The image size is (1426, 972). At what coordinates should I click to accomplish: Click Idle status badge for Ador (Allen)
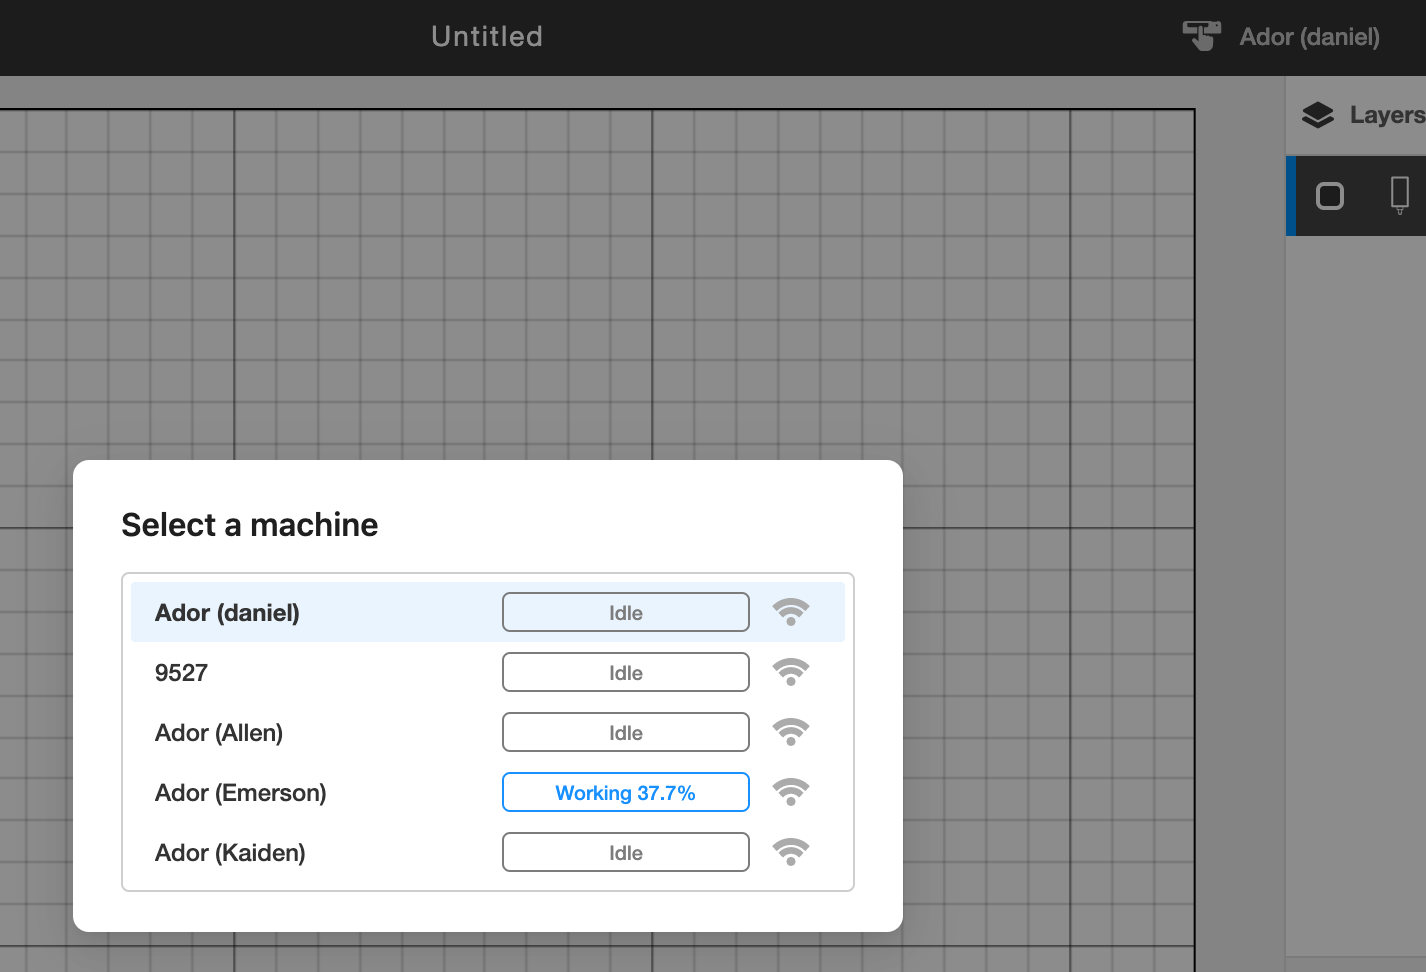pos(626,732)
